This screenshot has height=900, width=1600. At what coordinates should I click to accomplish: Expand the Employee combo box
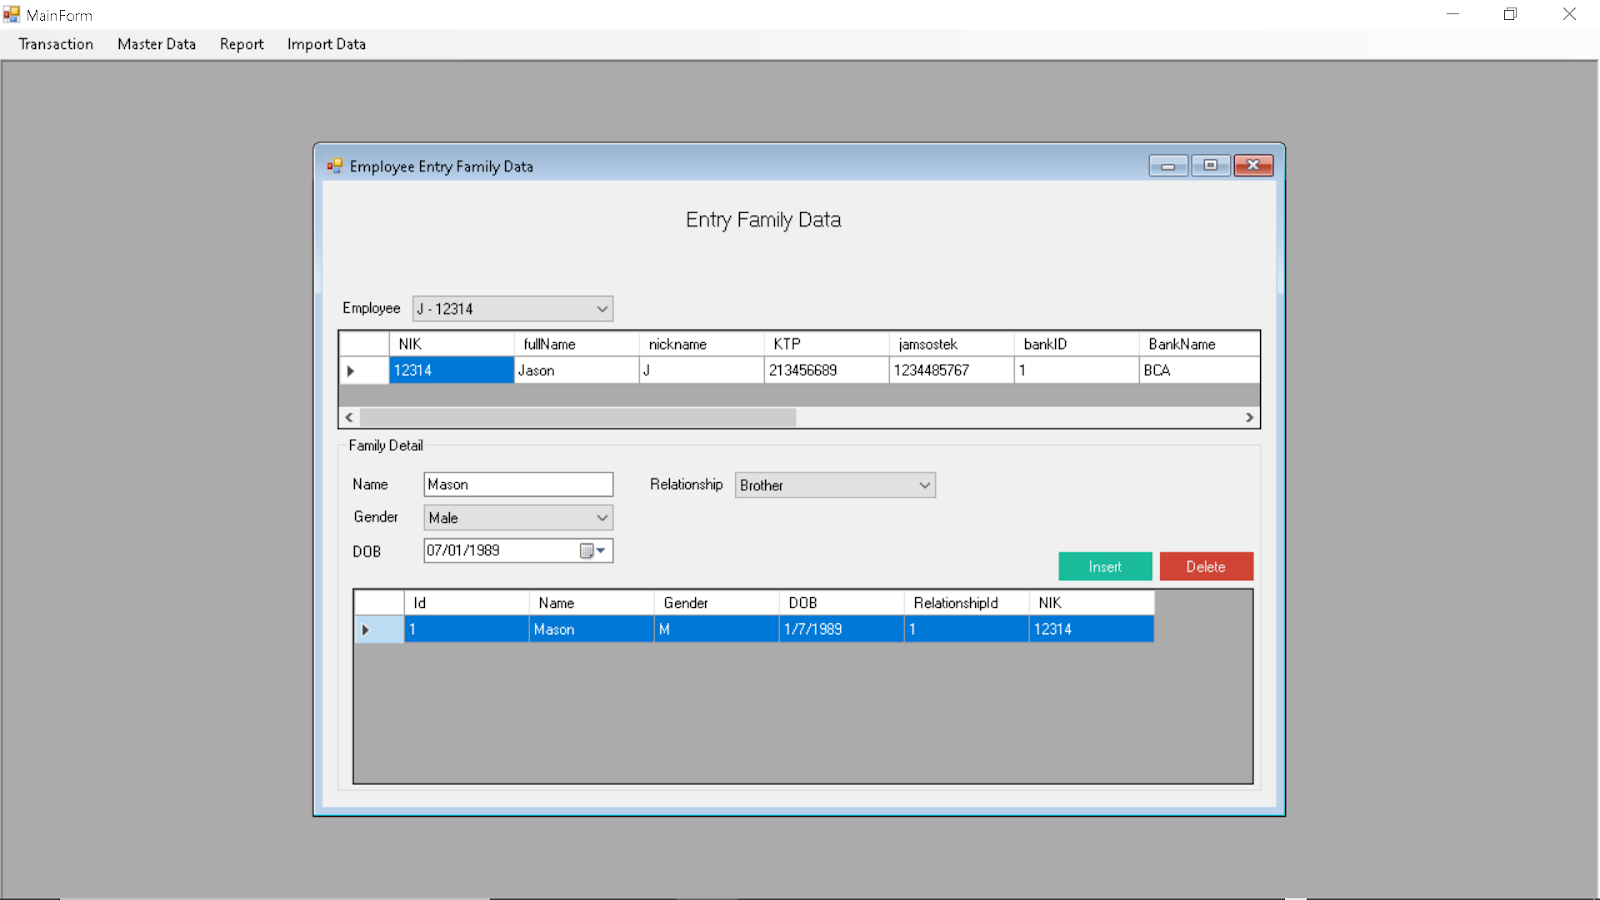point(602,309)
